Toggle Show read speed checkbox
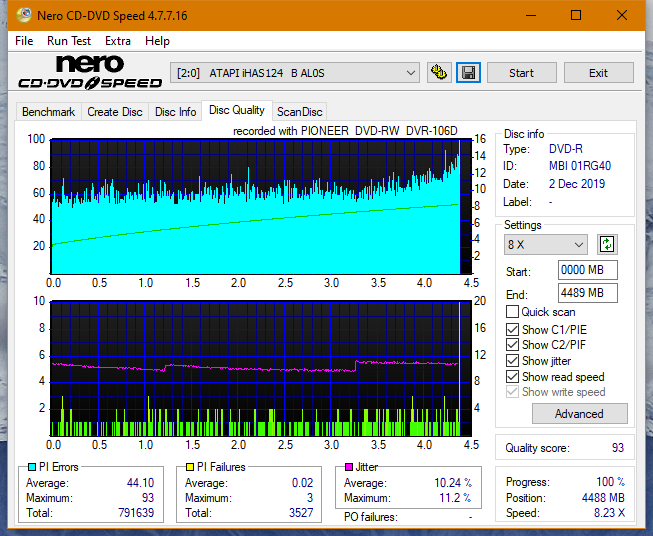The width and height of the screenshot is (653, 536). click(x=512, y=376)
